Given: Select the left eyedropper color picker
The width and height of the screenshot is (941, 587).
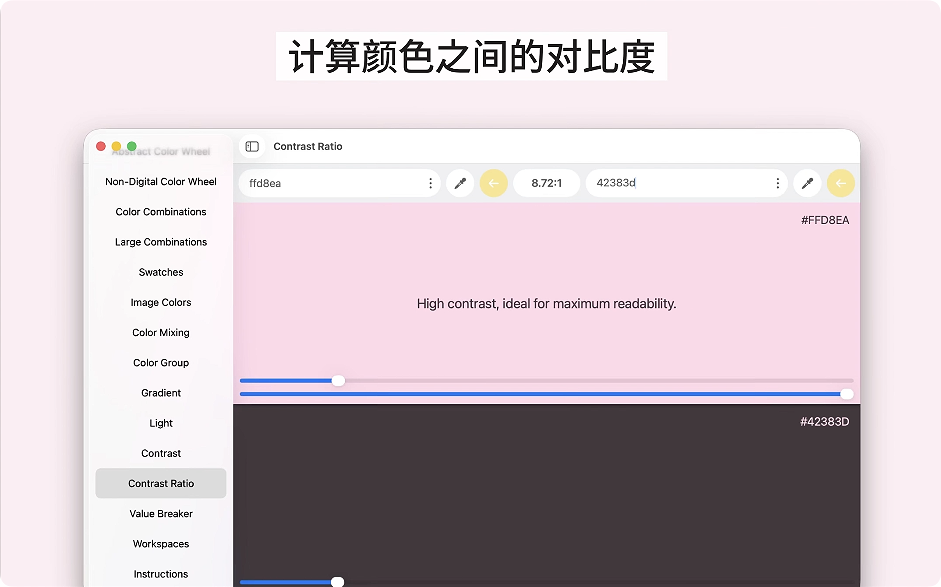Looking at the screenshot, I should coord(460,183).
